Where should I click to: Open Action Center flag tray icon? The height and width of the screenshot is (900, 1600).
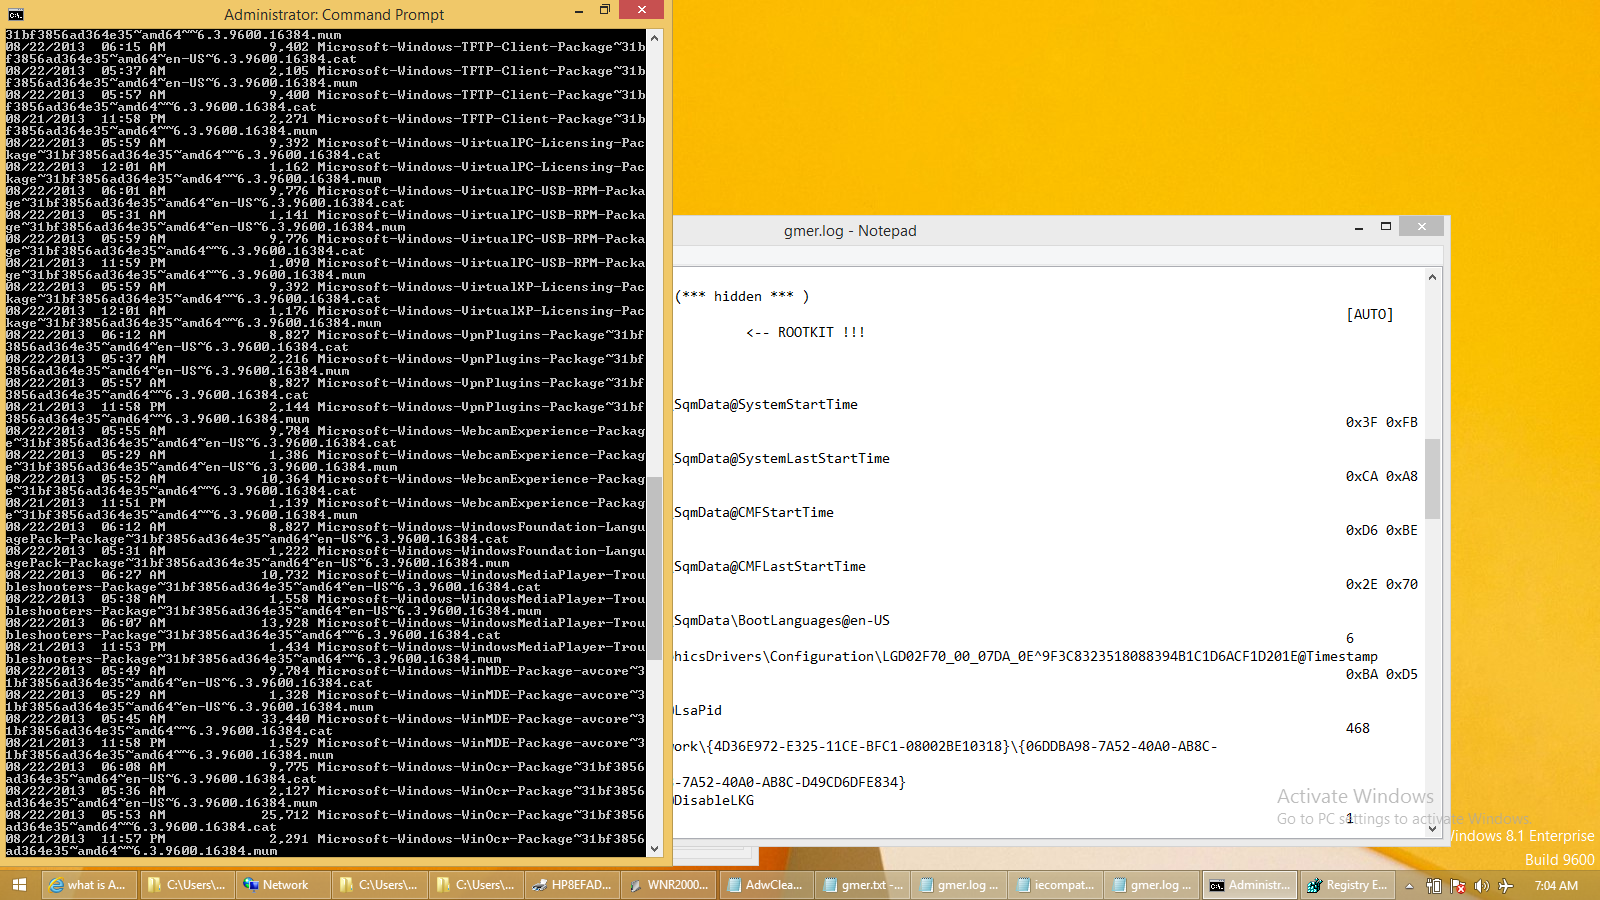pyautogui.click(x=1458, y=886)
